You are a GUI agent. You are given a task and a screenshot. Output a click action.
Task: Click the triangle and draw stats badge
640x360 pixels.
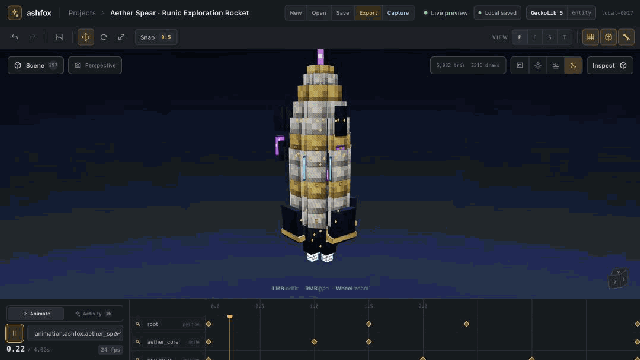pyautogui.click(x=468, y=65)
